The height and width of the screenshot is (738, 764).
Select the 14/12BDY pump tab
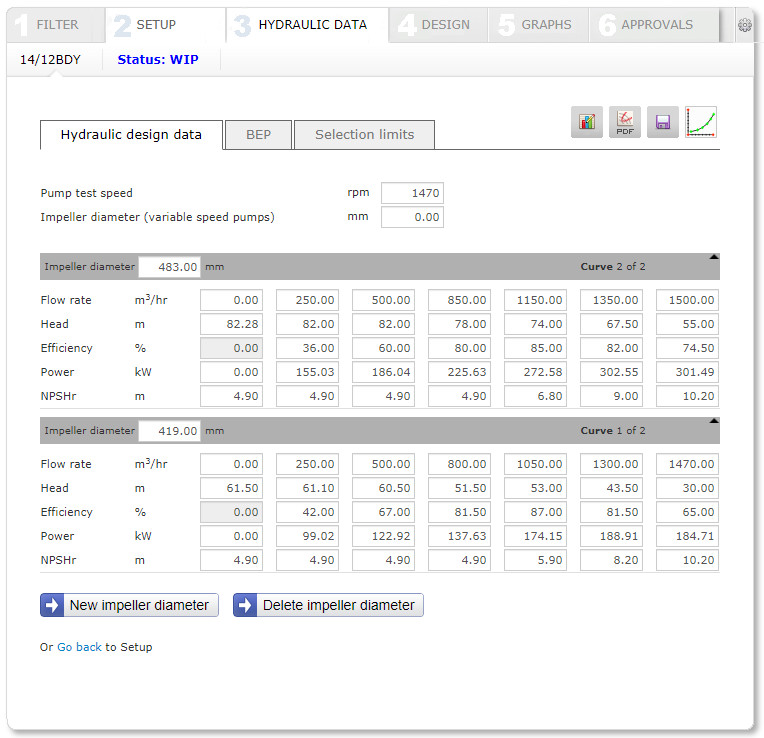click(x=51, y=60)
